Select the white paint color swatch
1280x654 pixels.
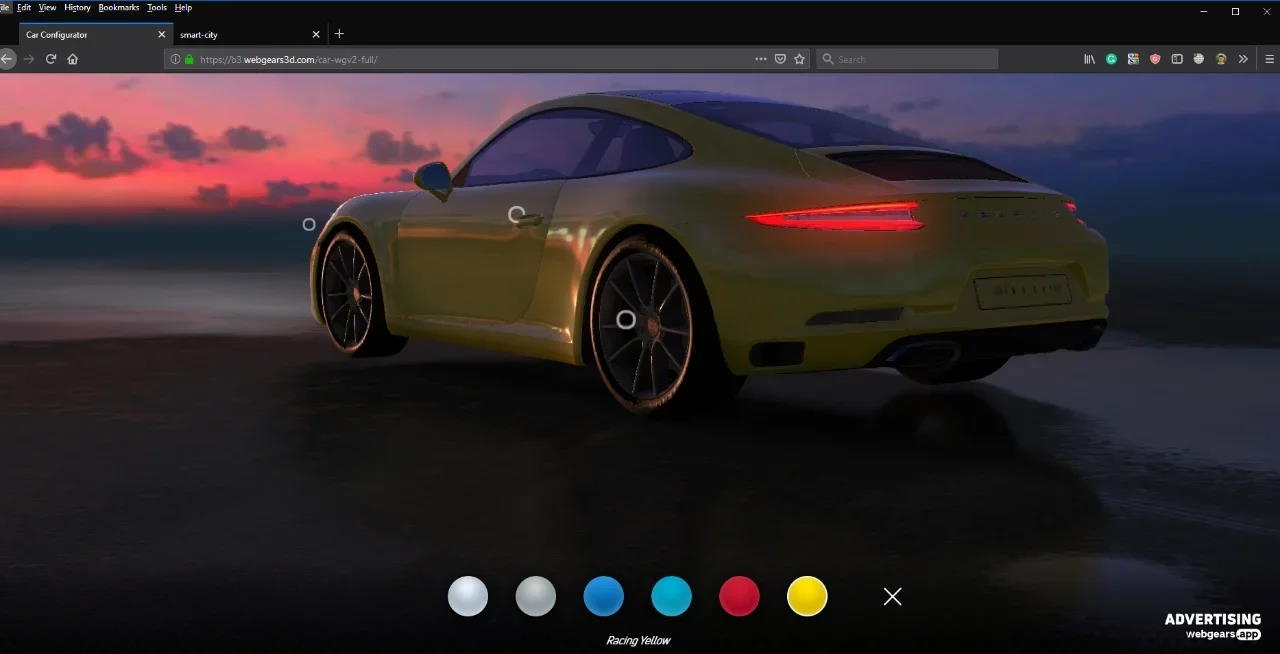(x=468, y=596)
